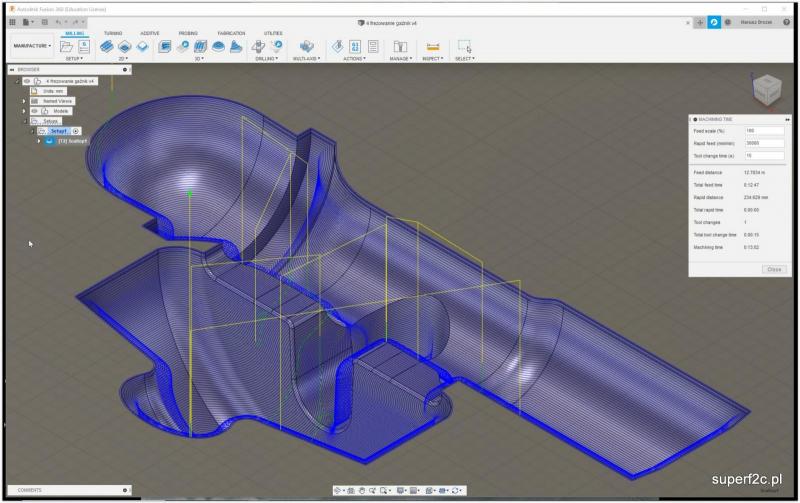Viewport: 800px width, 503px height.
Task: Click the Multi-Axis toolpath icon
Action: pyautogui.click(x=307, y=46)
